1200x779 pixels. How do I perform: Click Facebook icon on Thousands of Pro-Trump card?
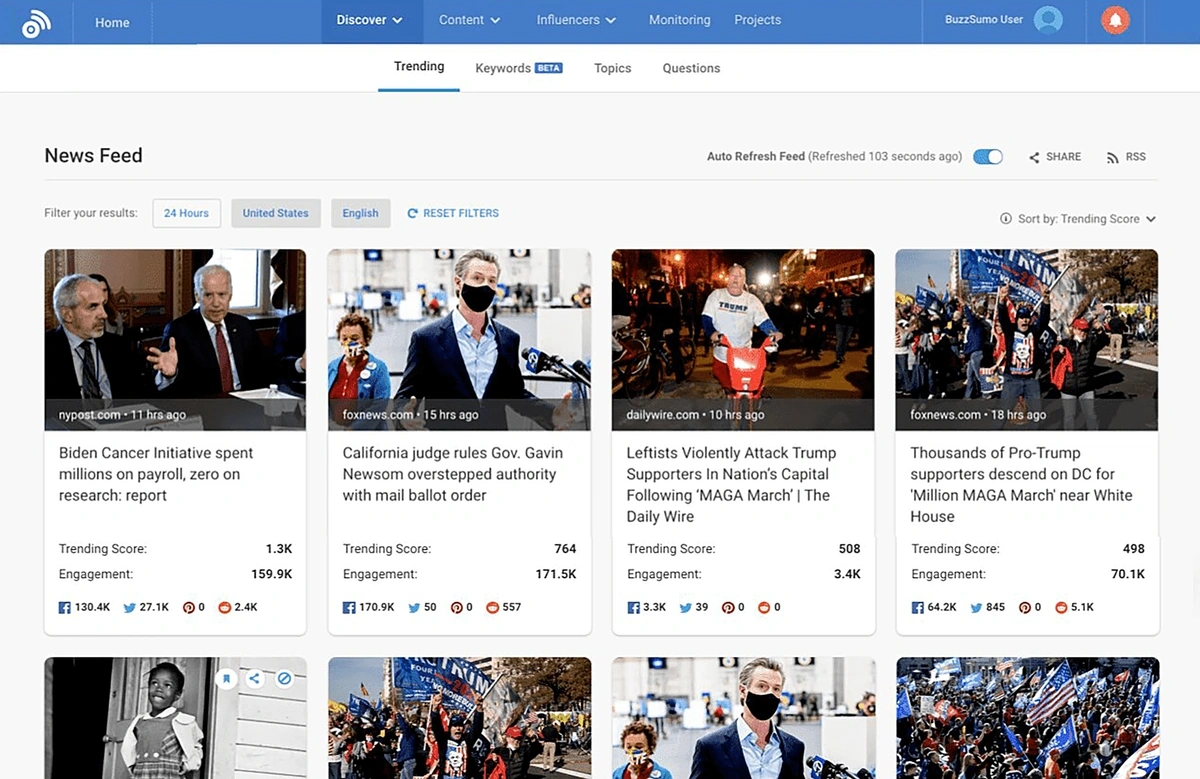[917, 607]
